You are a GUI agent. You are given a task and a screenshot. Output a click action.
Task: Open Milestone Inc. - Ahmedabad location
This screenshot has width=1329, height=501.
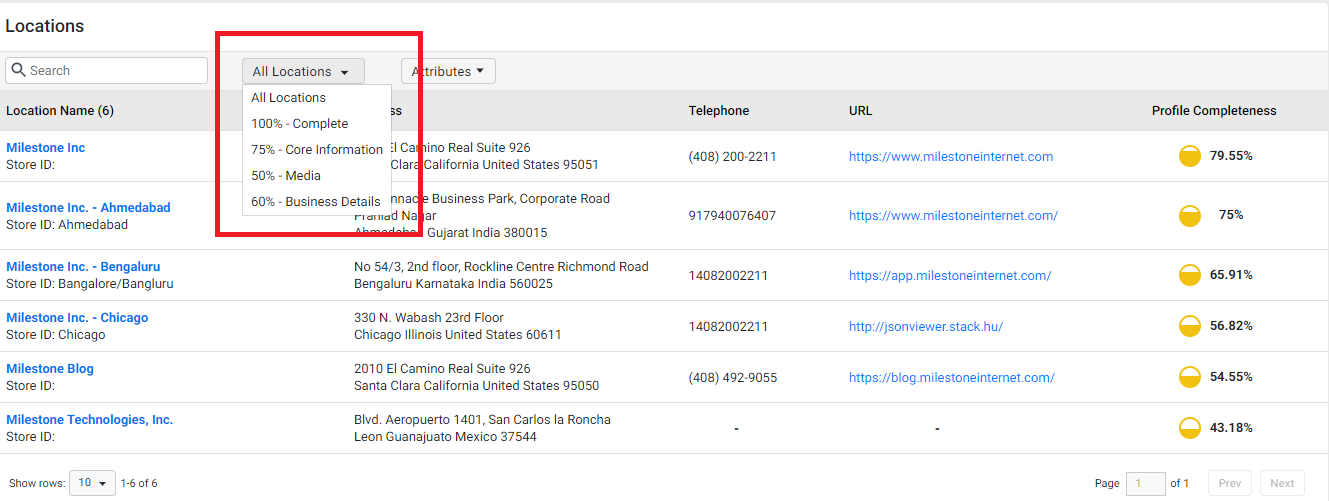(88, 208)
